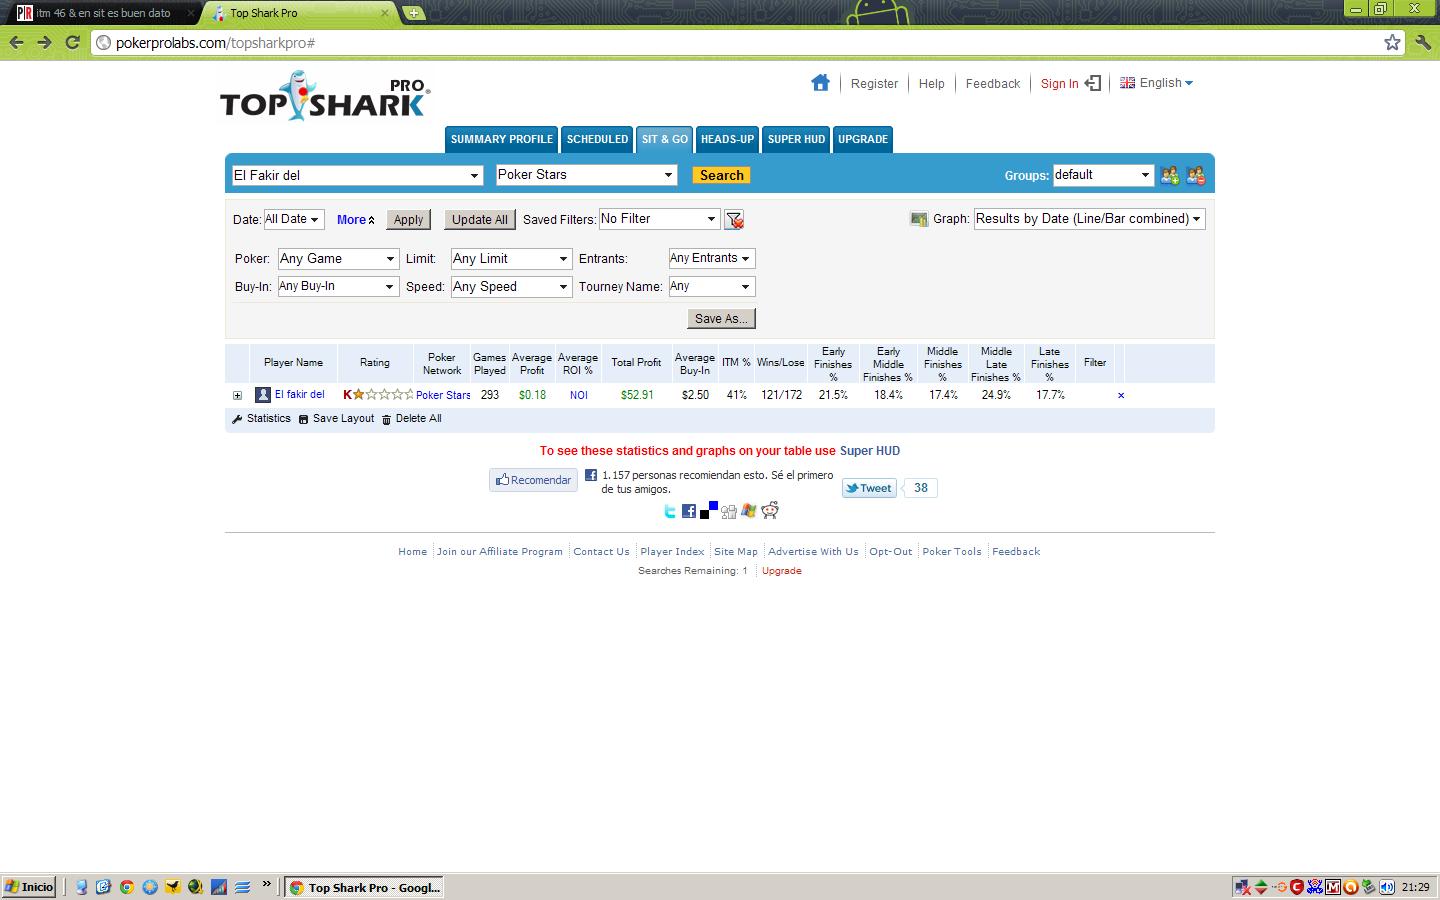Switch to the Super HUD tab
This screenshot has width=1440, height=900.
click(x=796, y=139)
